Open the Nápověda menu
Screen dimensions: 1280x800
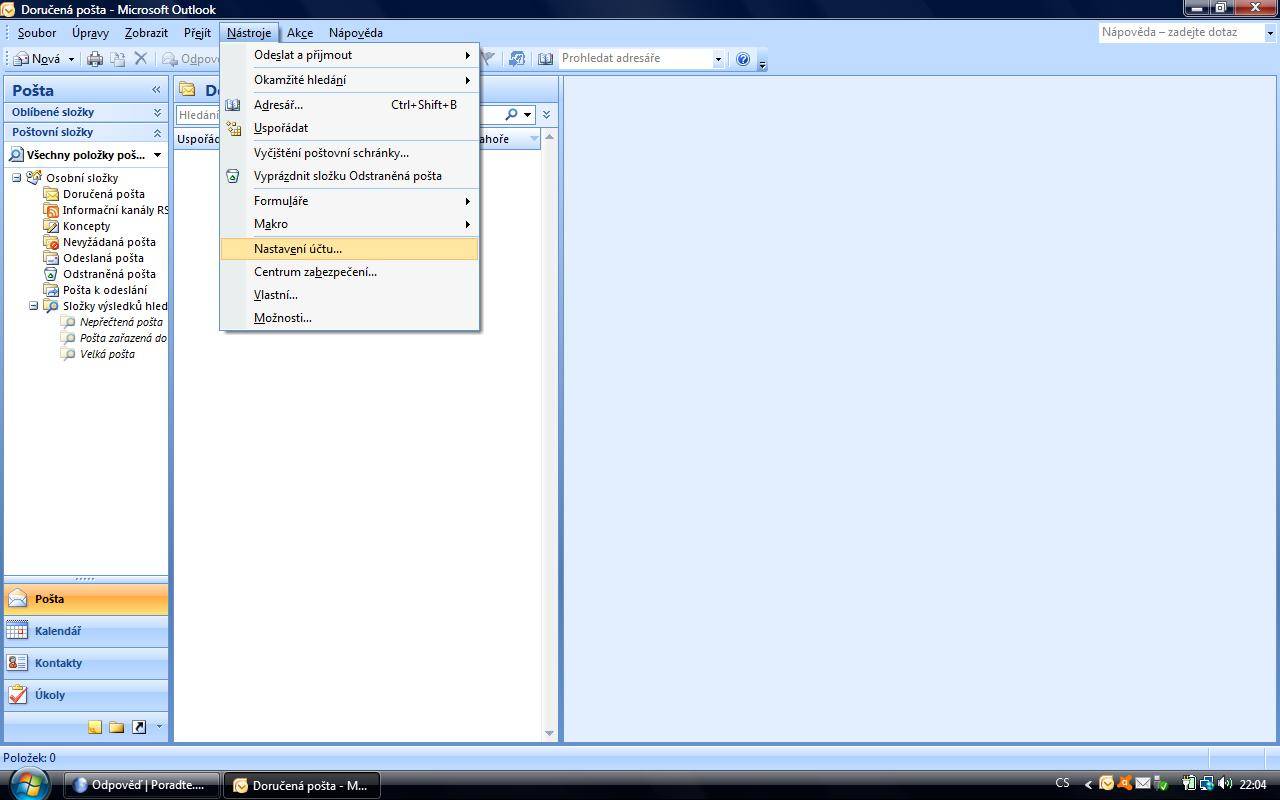point(356,33)
